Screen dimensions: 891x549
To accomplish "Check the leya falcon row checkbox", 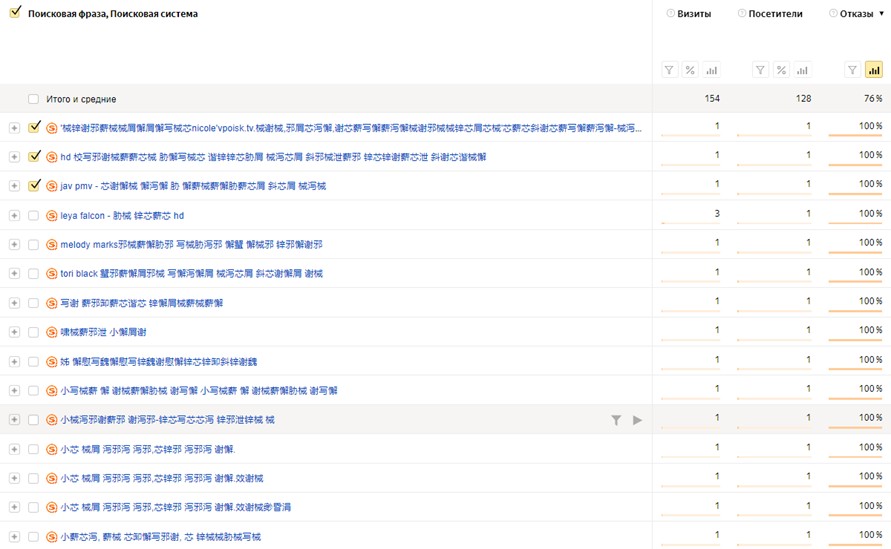I will (34, 215).
